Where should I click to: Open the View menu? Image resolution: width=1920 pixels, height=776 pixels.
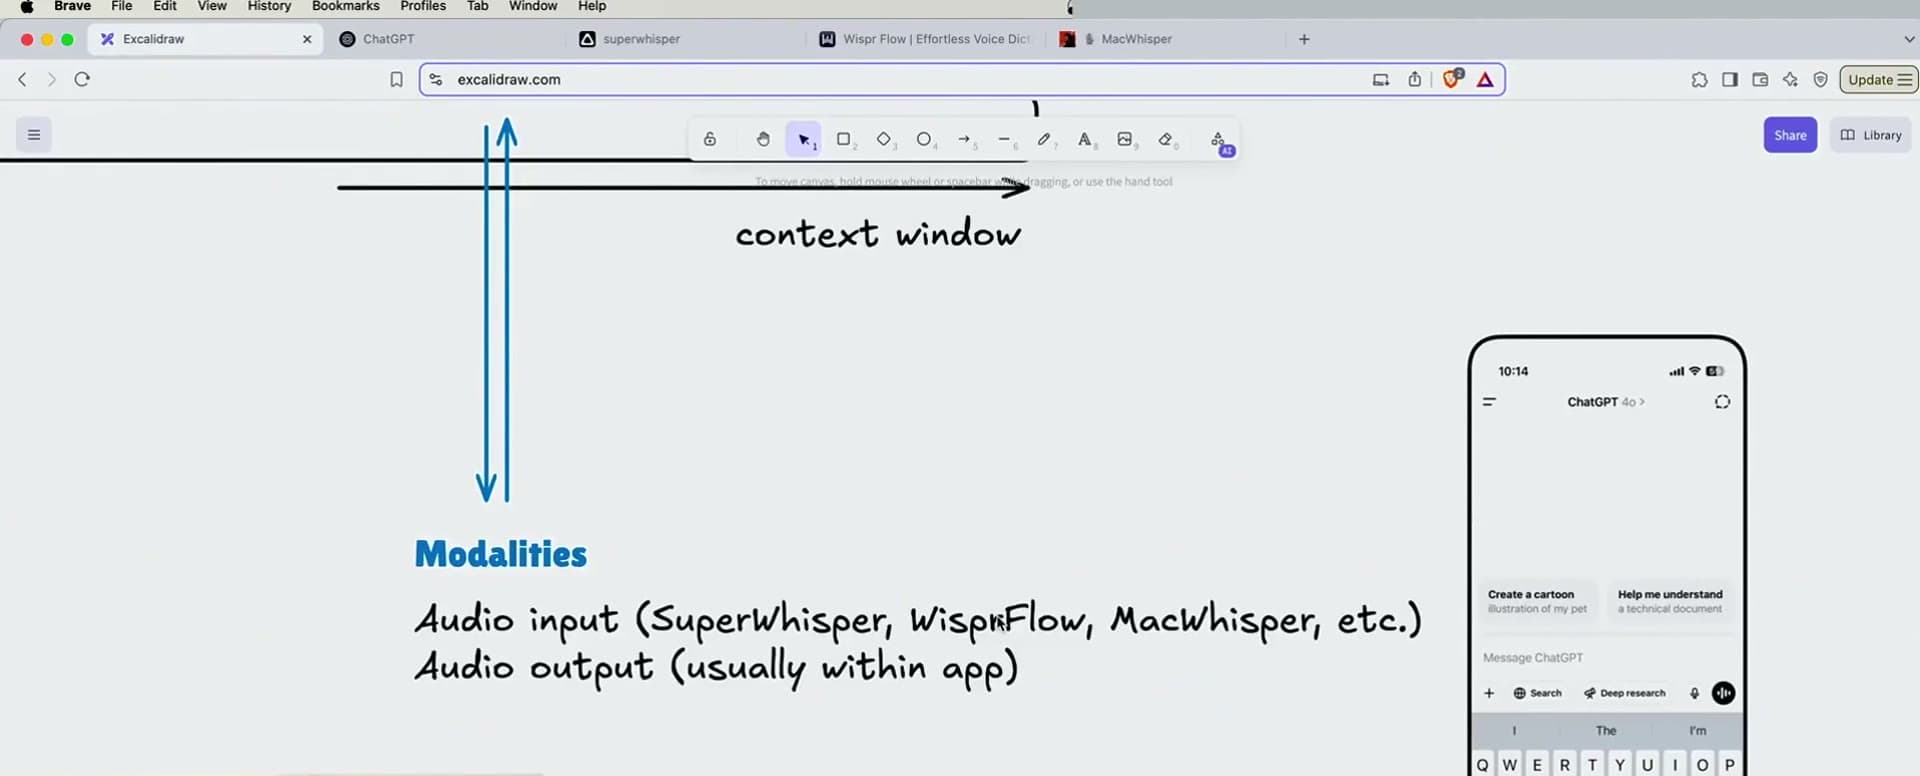click(x=212, y=6)
